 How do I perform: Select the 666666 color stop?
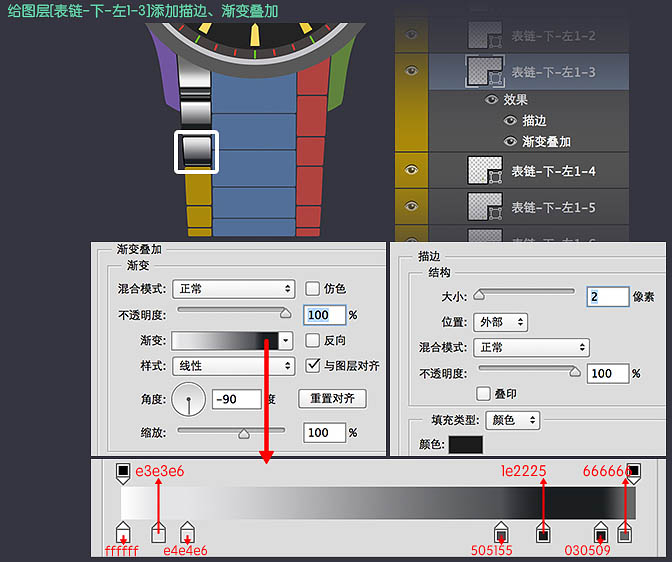click(624, 532)
